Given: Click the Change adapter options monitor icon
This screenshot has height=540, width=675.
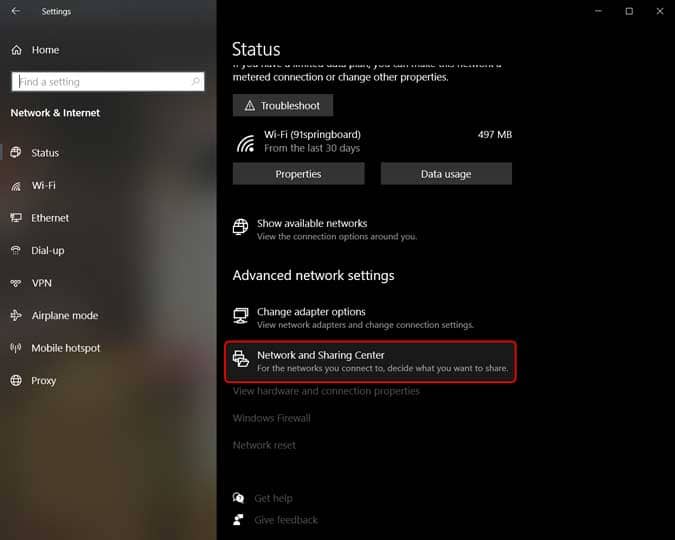Looking at the screenshot, I should [x=241, y=315].
